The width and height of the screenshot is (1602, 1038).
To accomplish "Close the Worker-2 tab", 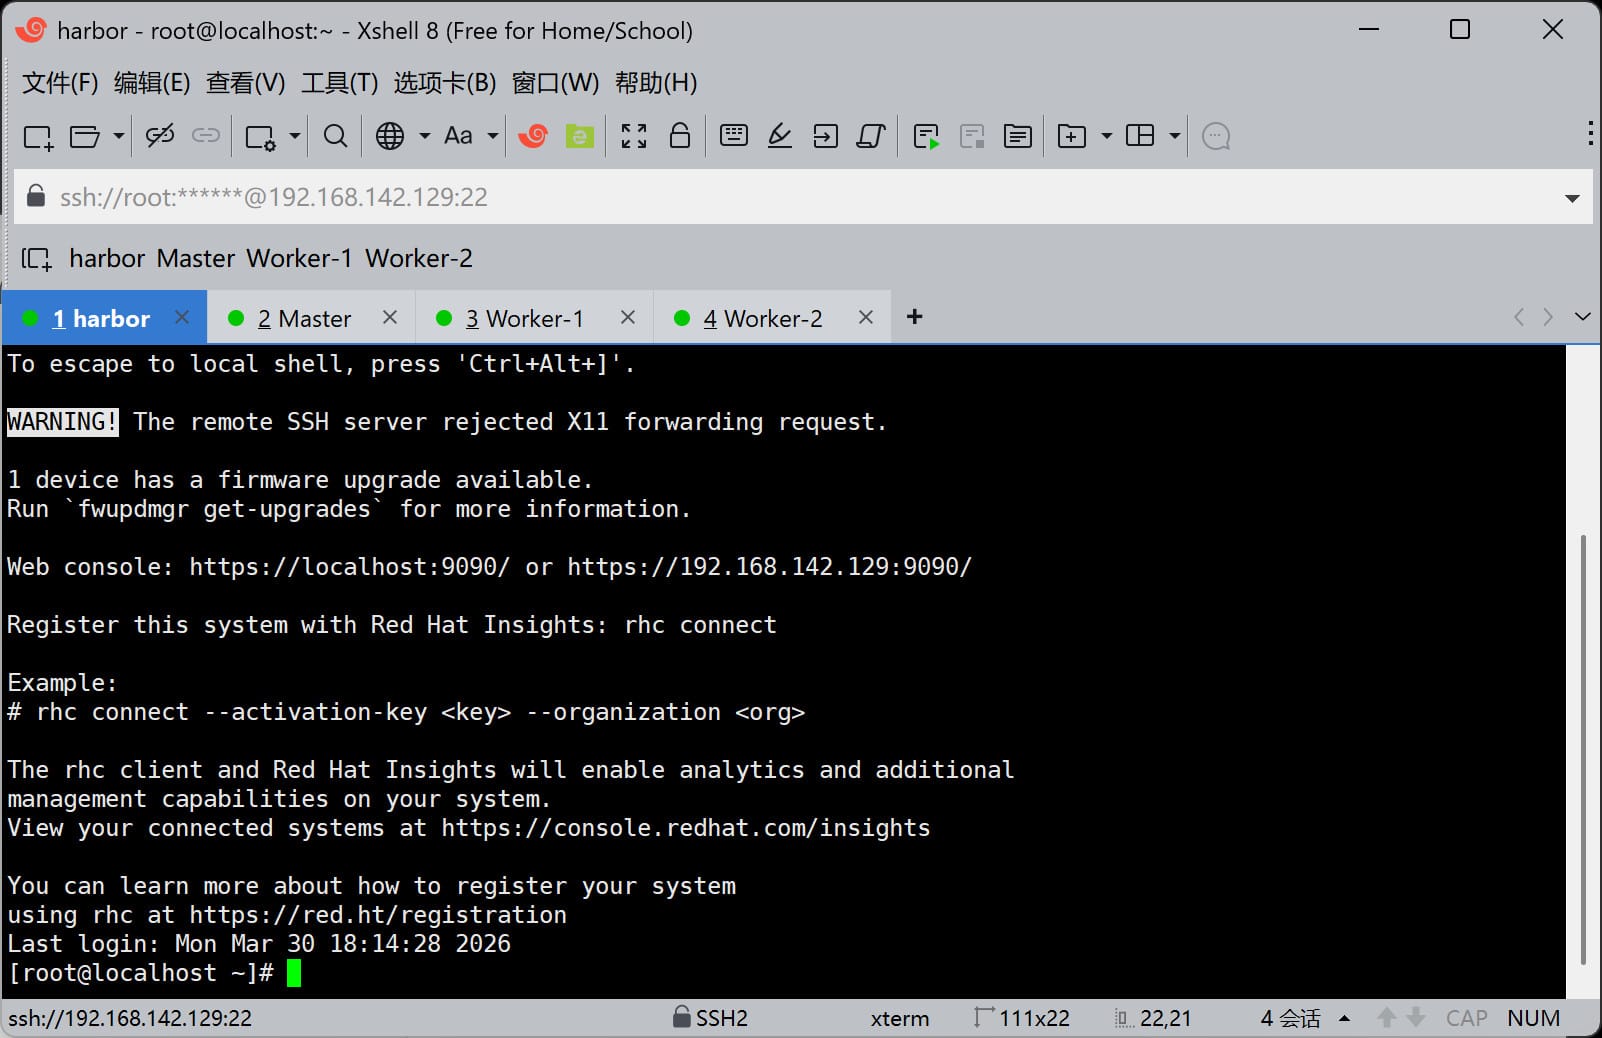I will 866,317.
